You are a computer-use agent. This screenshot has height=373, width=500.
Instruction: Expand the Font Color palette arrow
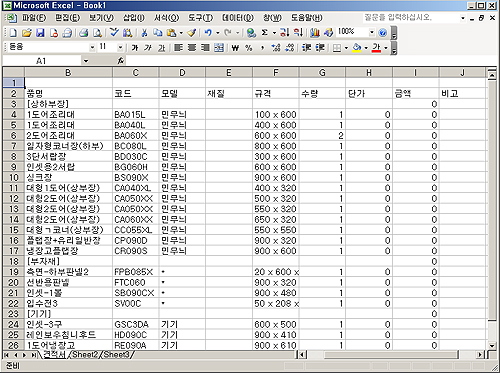tap(386, 48)
